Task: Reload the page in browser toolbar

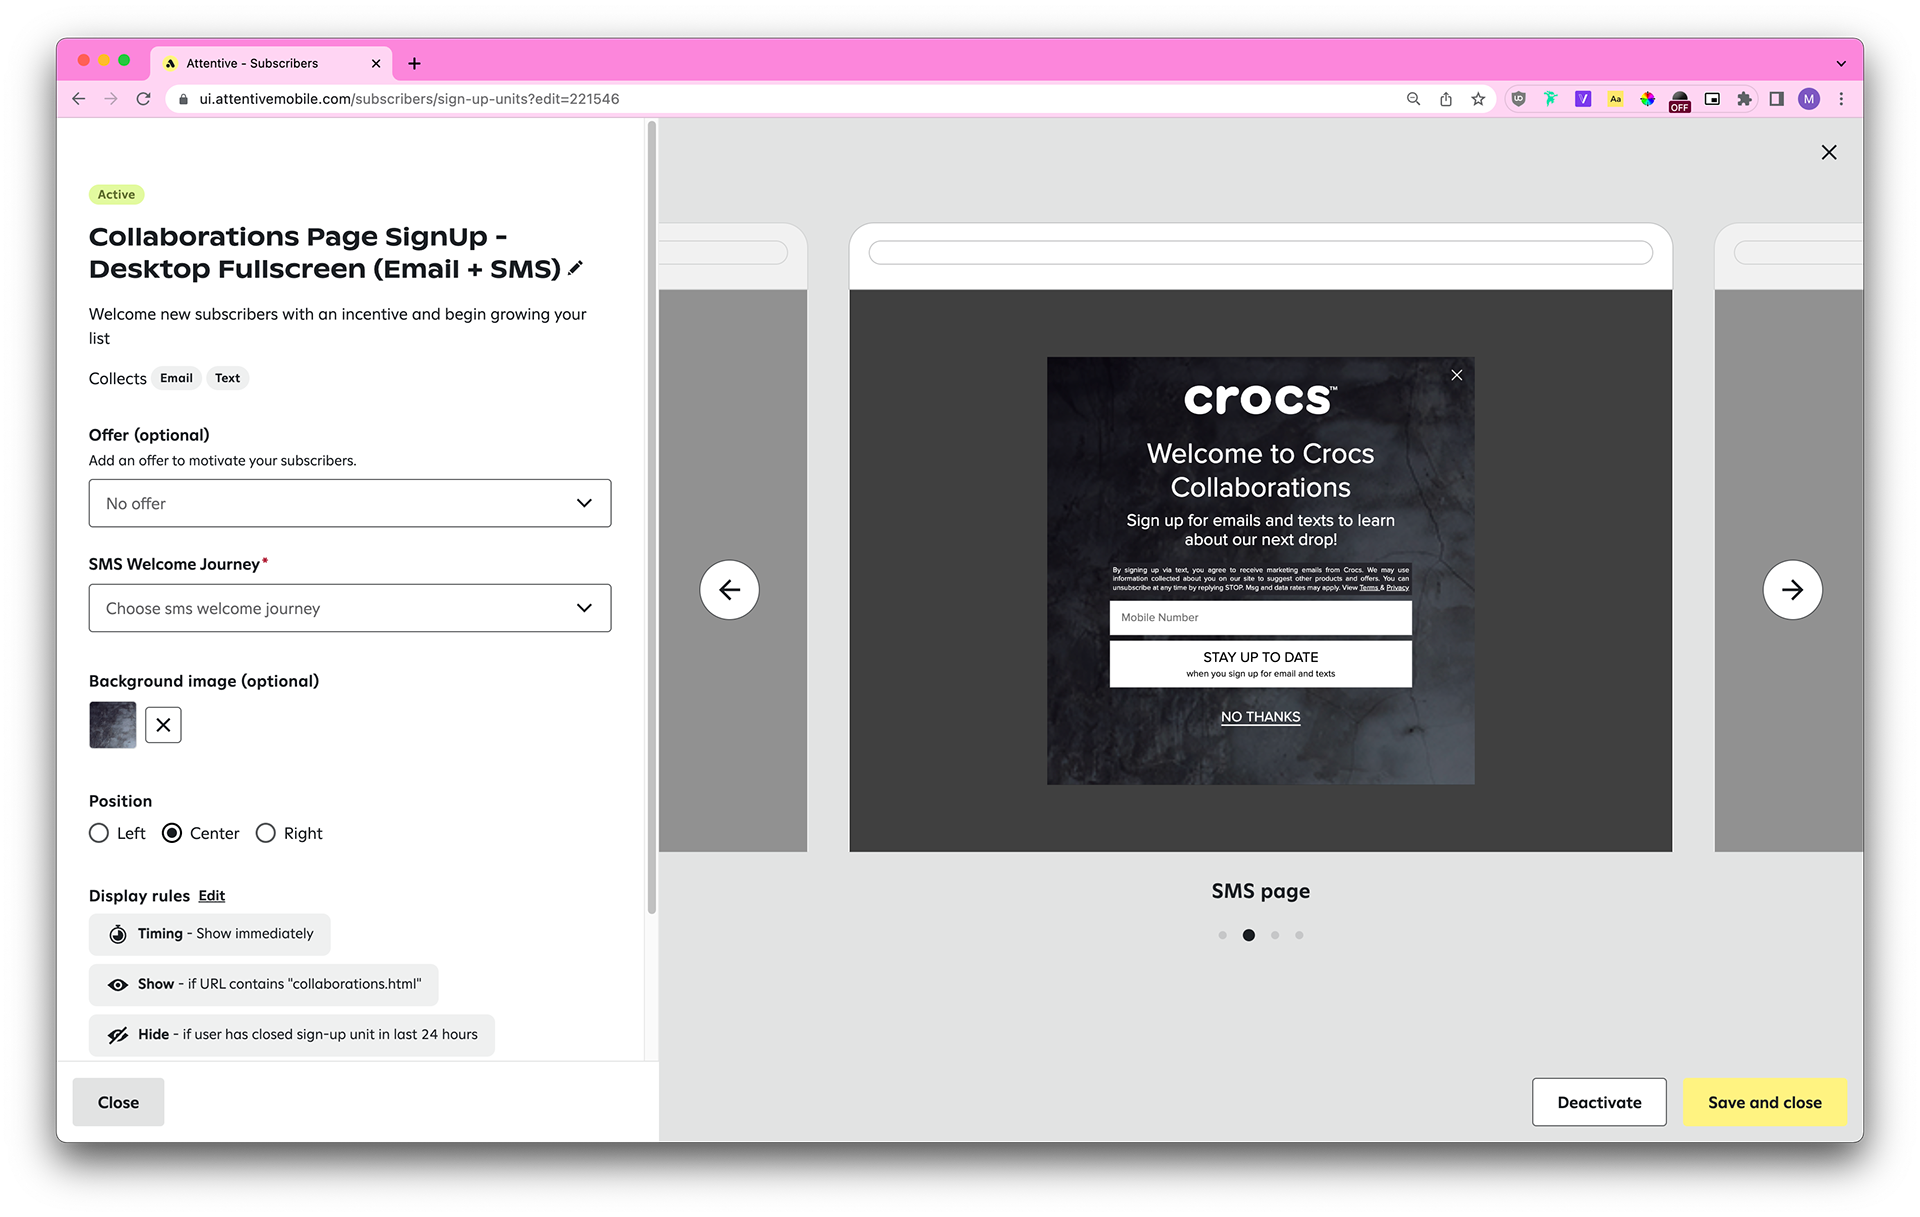Action: pos(144,99)
